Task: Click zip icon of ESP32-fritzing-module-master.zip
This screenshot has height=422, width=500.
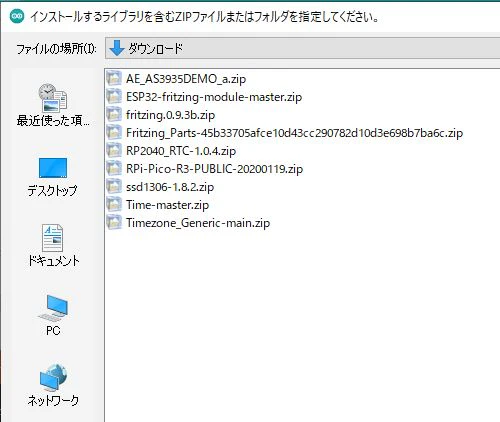Action: tap(114, 97)
